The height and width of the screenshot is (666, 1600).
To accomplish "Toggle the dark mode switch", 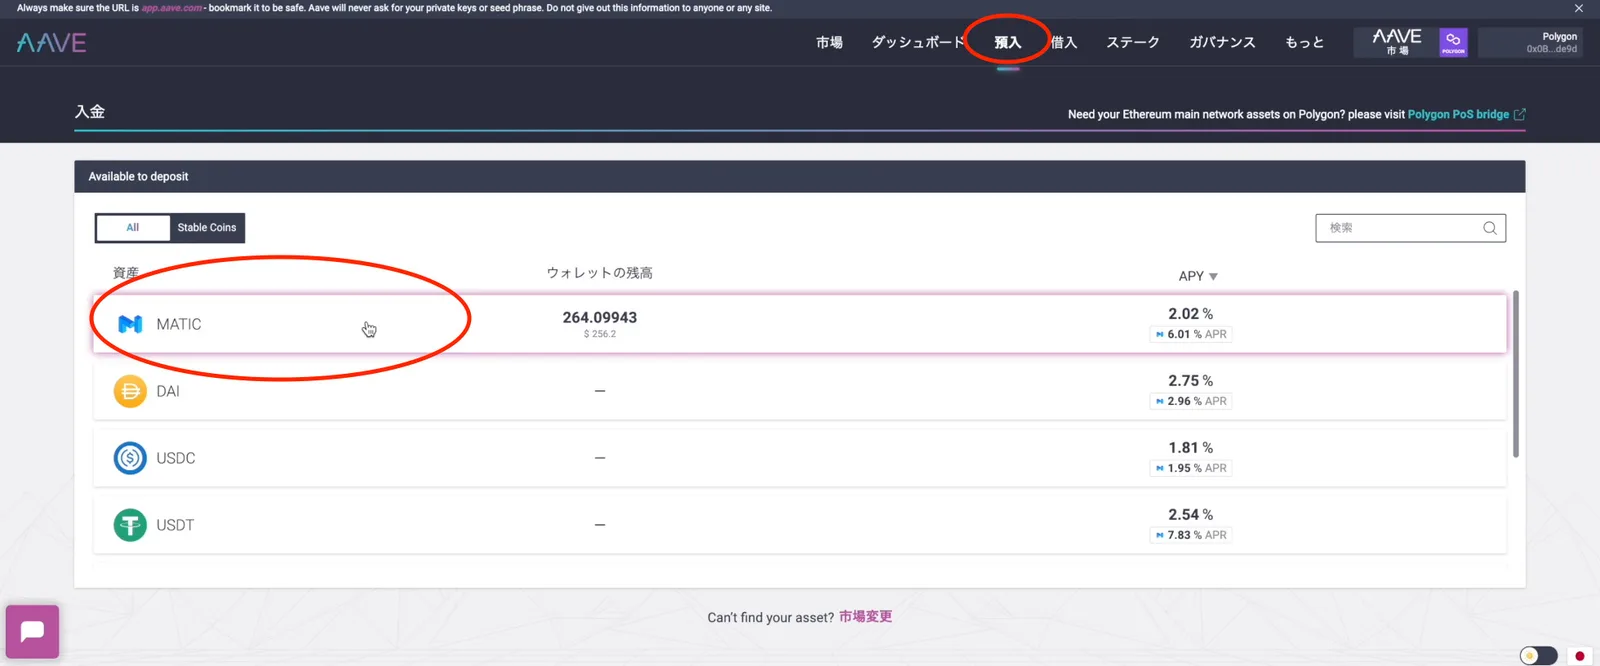I will 1538,656.
